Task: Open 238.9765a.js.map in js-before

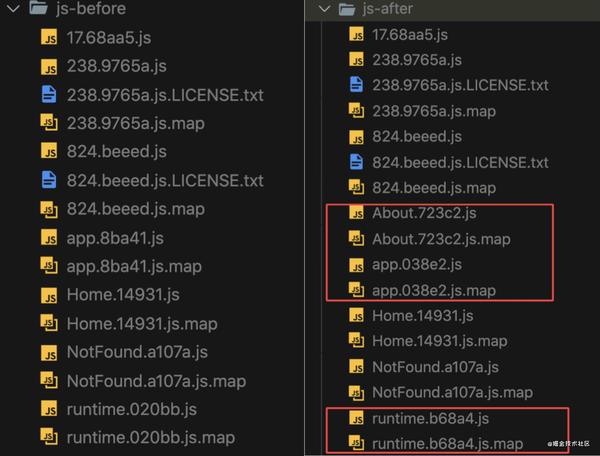Action: pos(136,123)
